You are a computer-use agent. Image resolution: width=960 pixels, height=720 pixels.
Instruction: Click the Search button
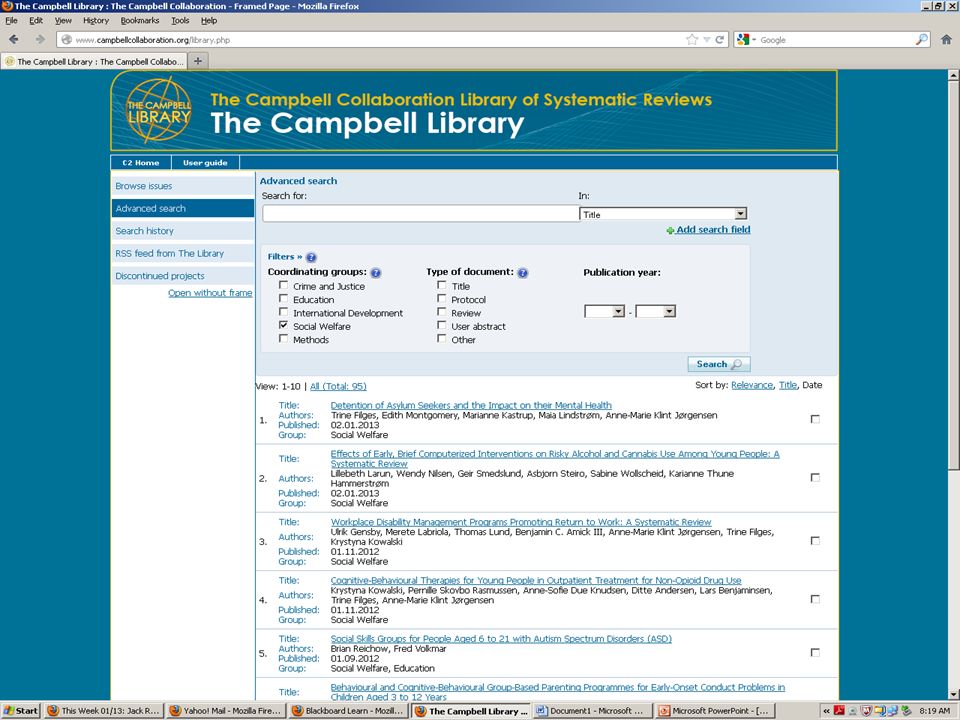719,364
